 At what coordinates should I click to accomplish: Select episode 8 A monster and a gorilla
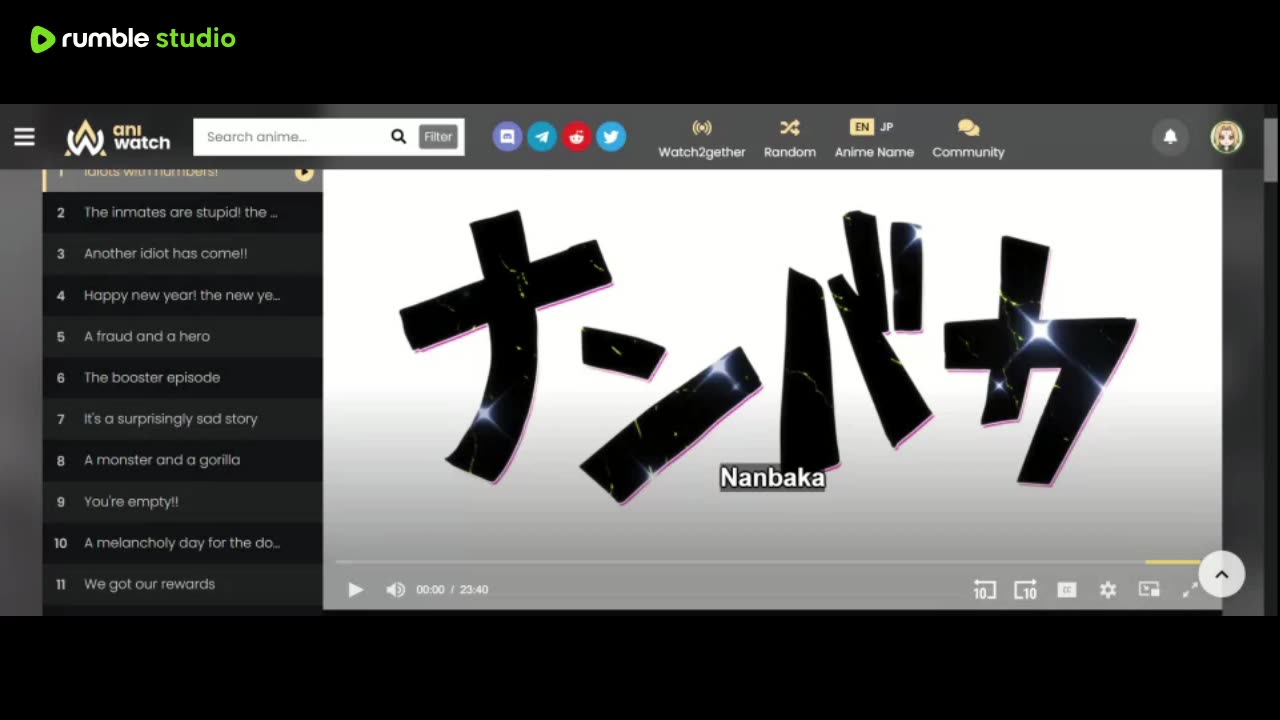click(x=182, y=460)
